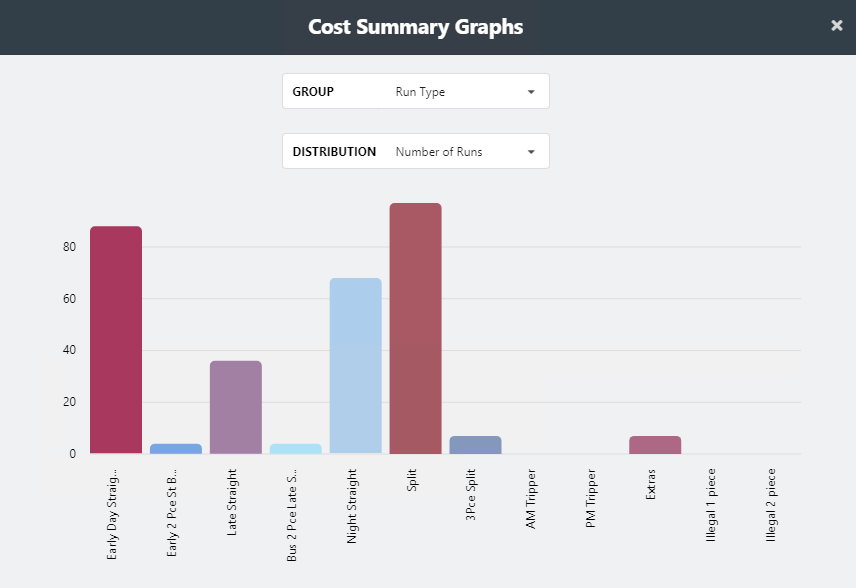Select the Bus 2 Pce Late S bar
Viewport: 856px width, 588px height.
[294, 448]
